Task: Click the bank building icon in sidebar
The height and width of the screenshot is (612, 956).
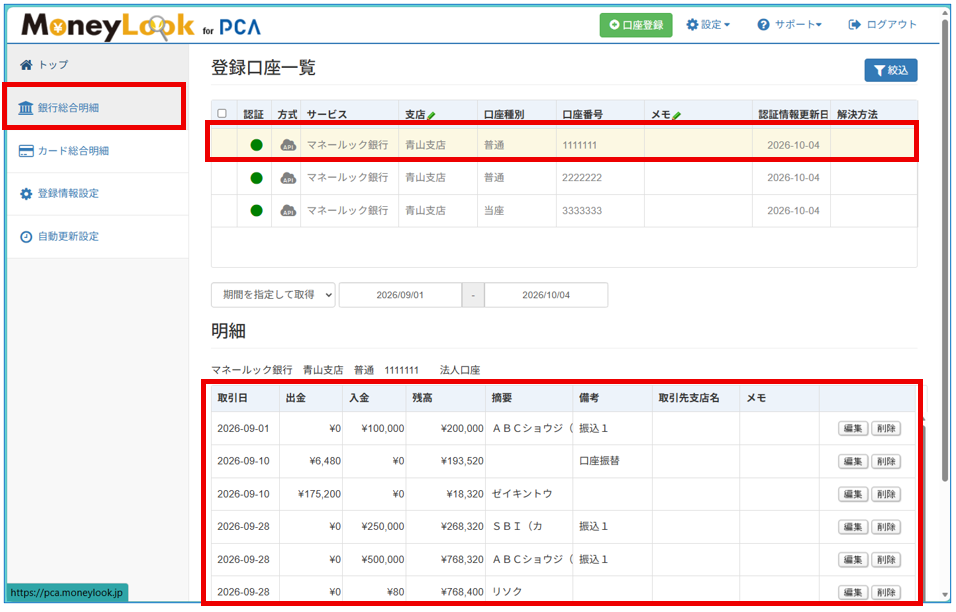Action: click(26, 108)
